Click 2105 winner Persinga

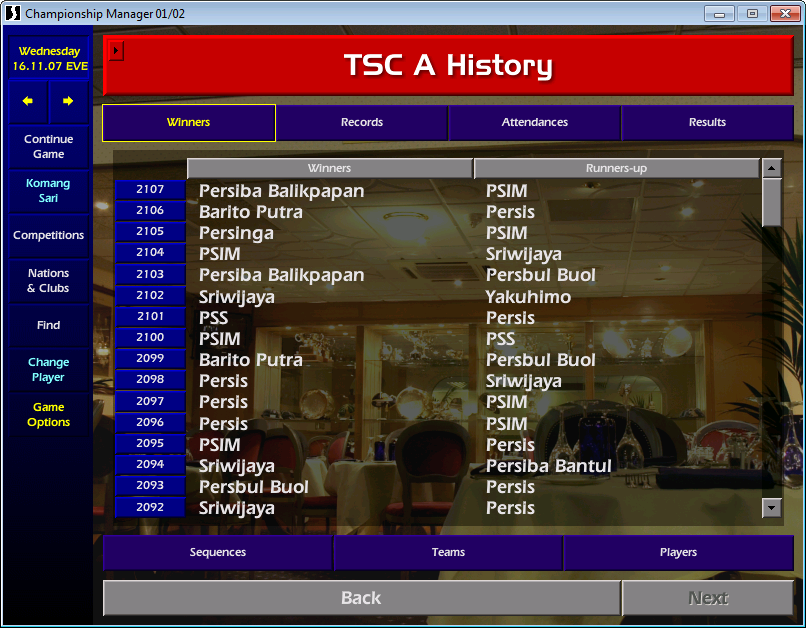[x=236, y=234]
